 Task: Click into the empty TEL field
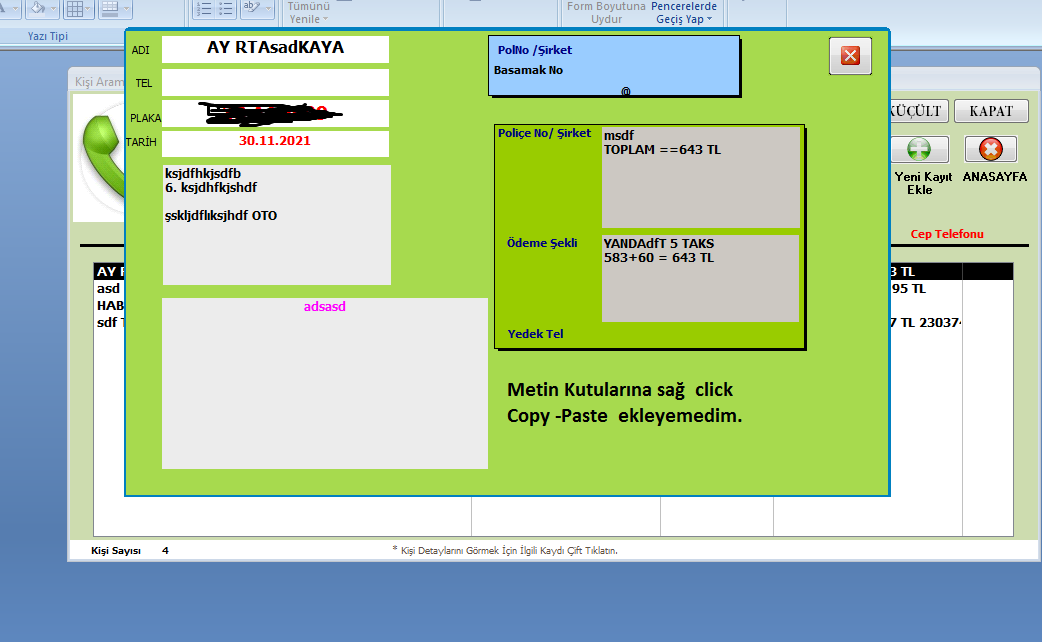pyautogui.click(x=275, y=82)
